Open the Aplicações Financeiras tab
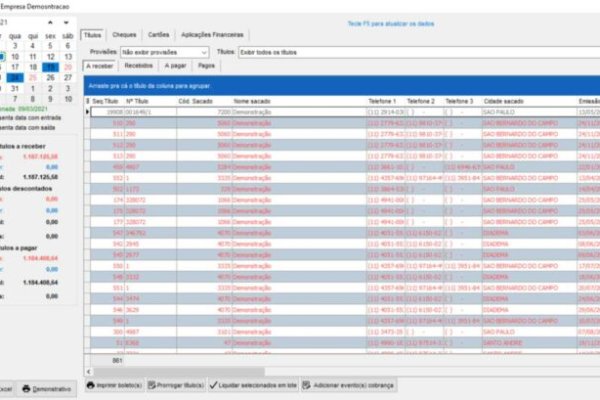 [214, 34]
